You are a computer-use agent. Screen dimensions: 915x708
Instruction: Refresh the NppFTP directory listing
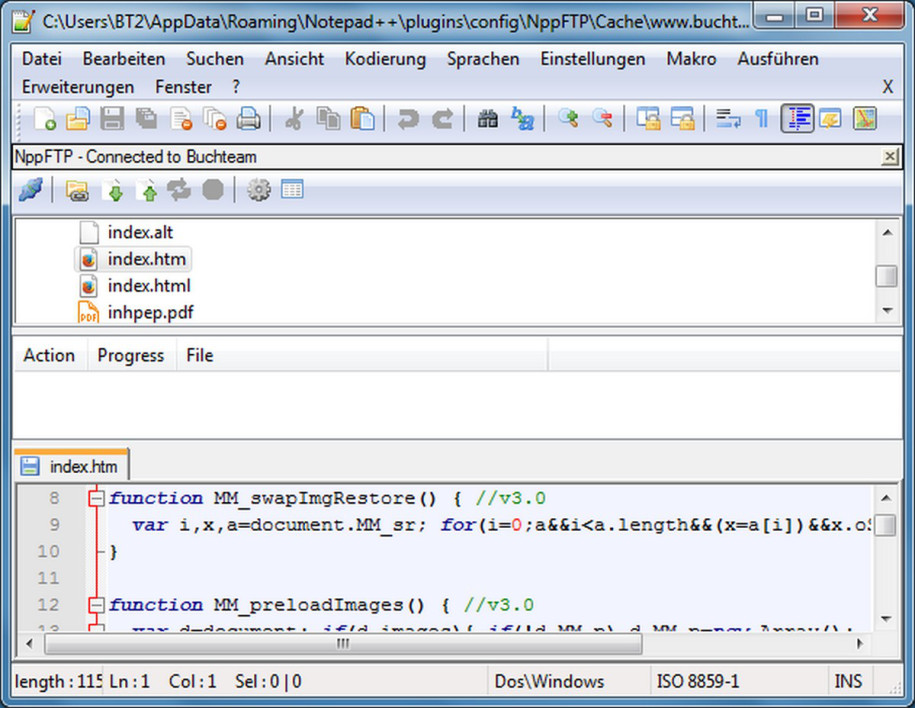click(x=179, y=190)
